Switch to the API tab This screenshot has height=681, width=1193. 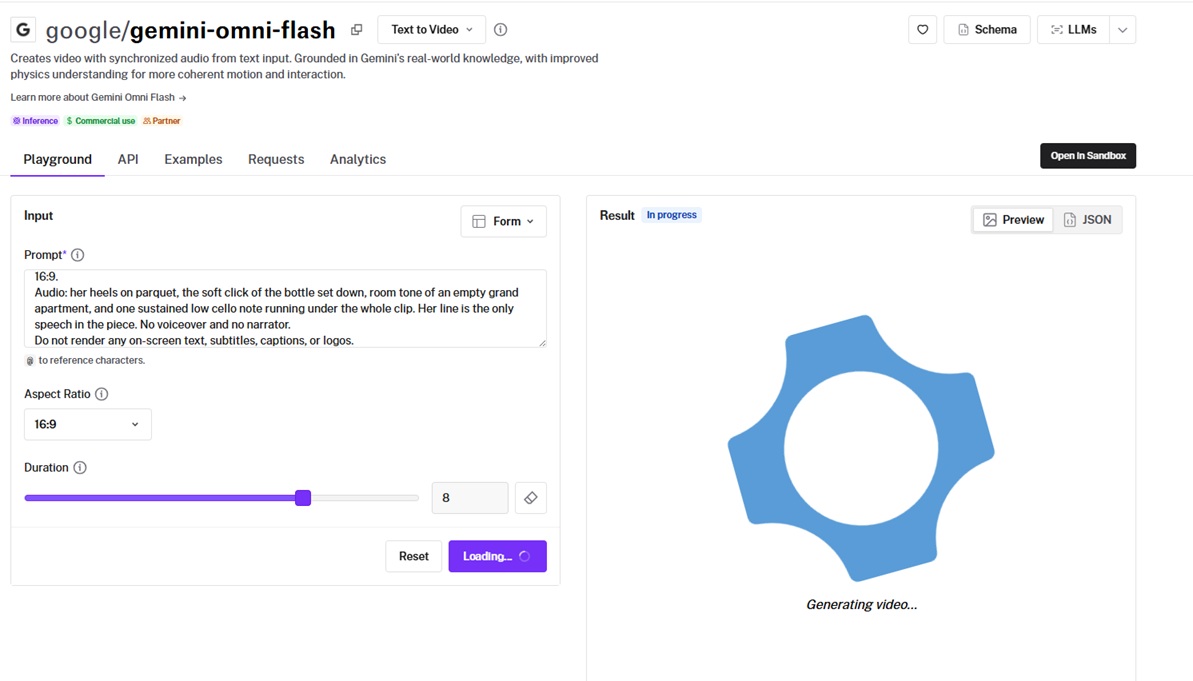pyautogui.click(x=128, y=159)
